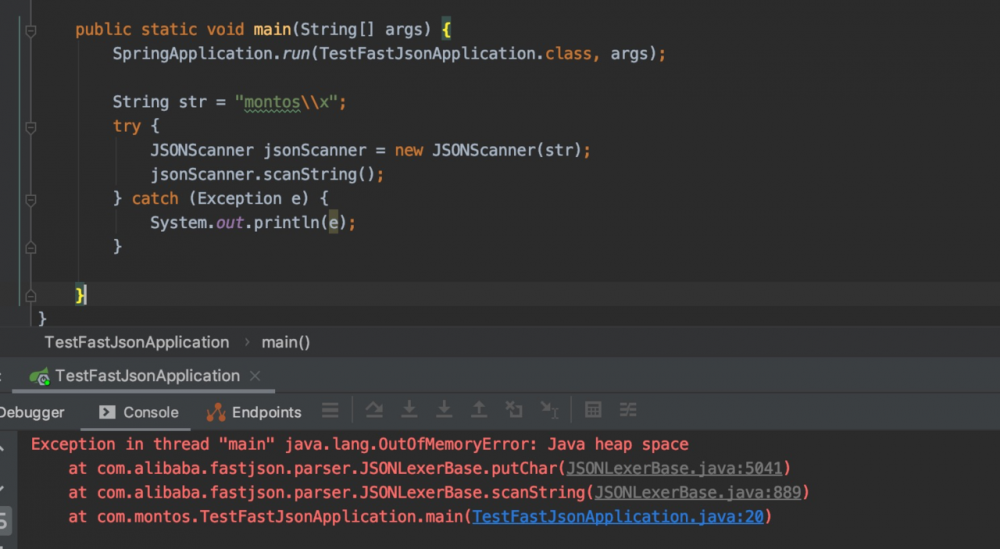The width and height of the screenshot is (1000, 549).
Task: Collapse the main method fold marker
Action: click(x=31, y=30)
